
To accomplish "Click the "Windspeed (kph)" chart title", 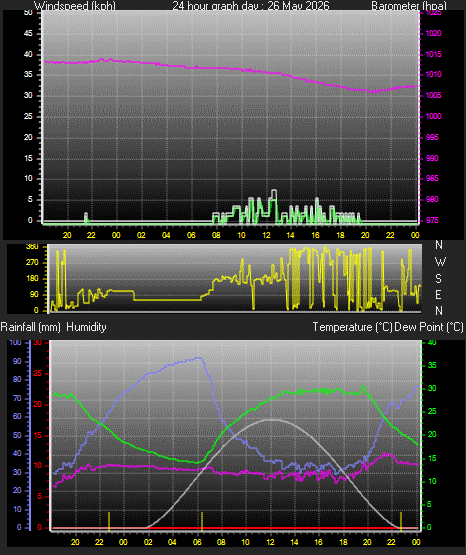I will [x=75, y=5].
